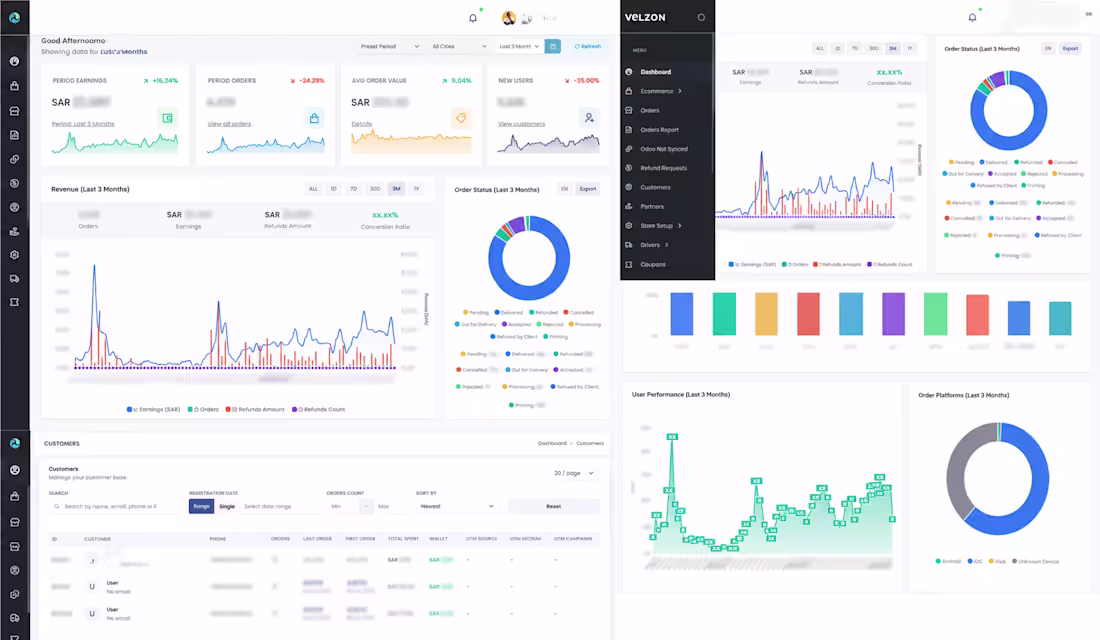
Task: Click the chain-link Odoo sync icon in collapsed sidebar
Action: tap(14, 159)
